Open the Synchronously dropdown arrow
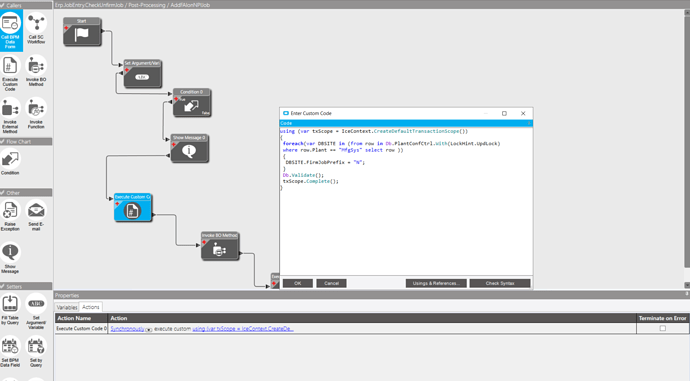 click(149, 329)
